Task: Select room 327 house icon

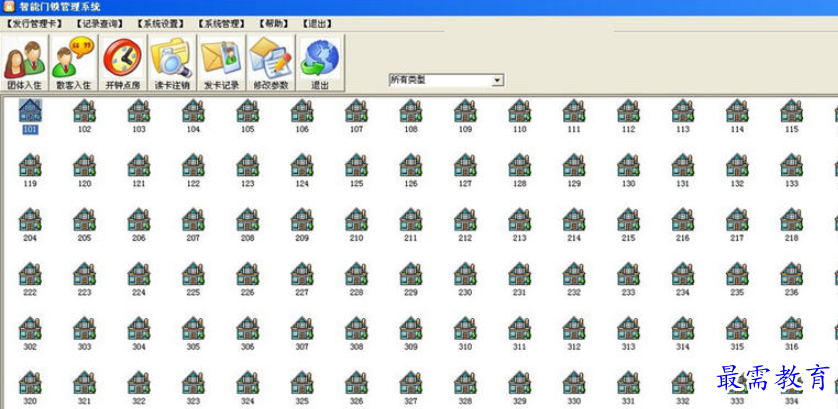Action: tap(411, 383)
